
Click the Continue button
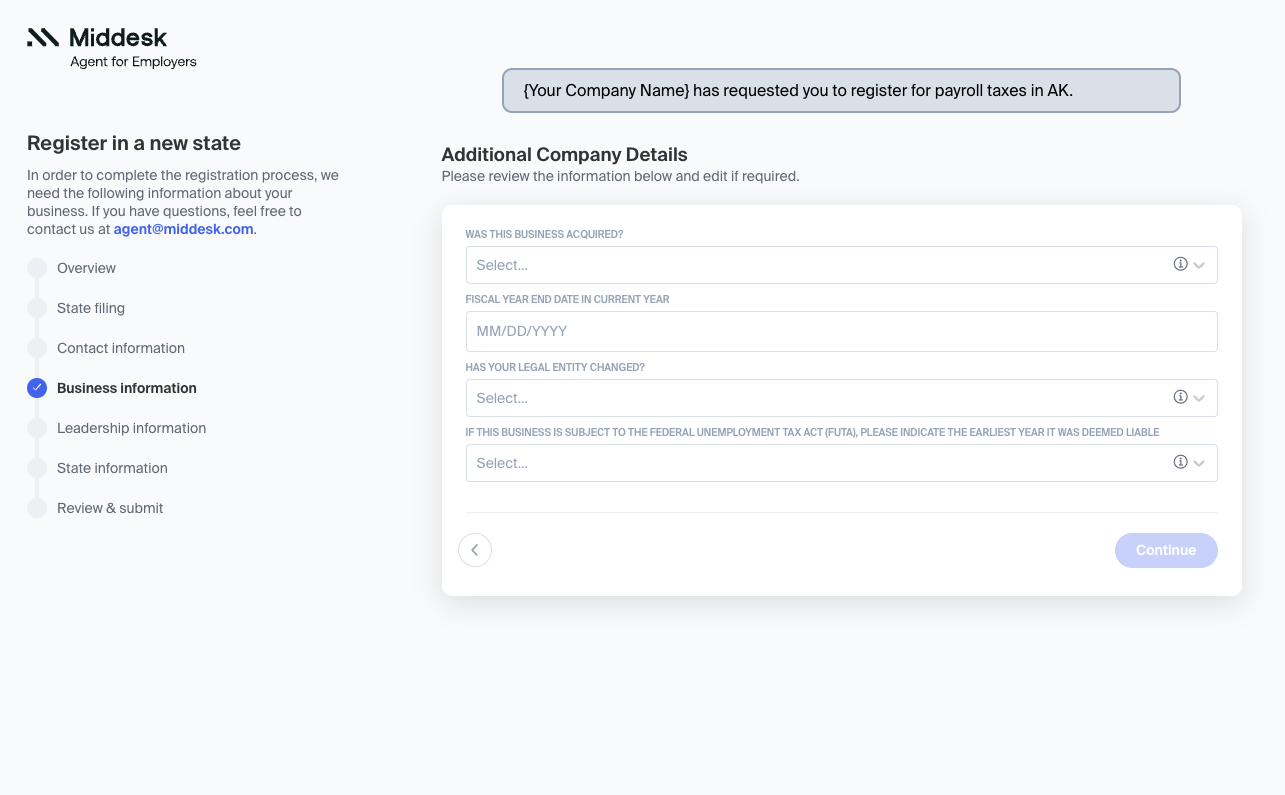pyautogui.click(x=1166, y=550)
